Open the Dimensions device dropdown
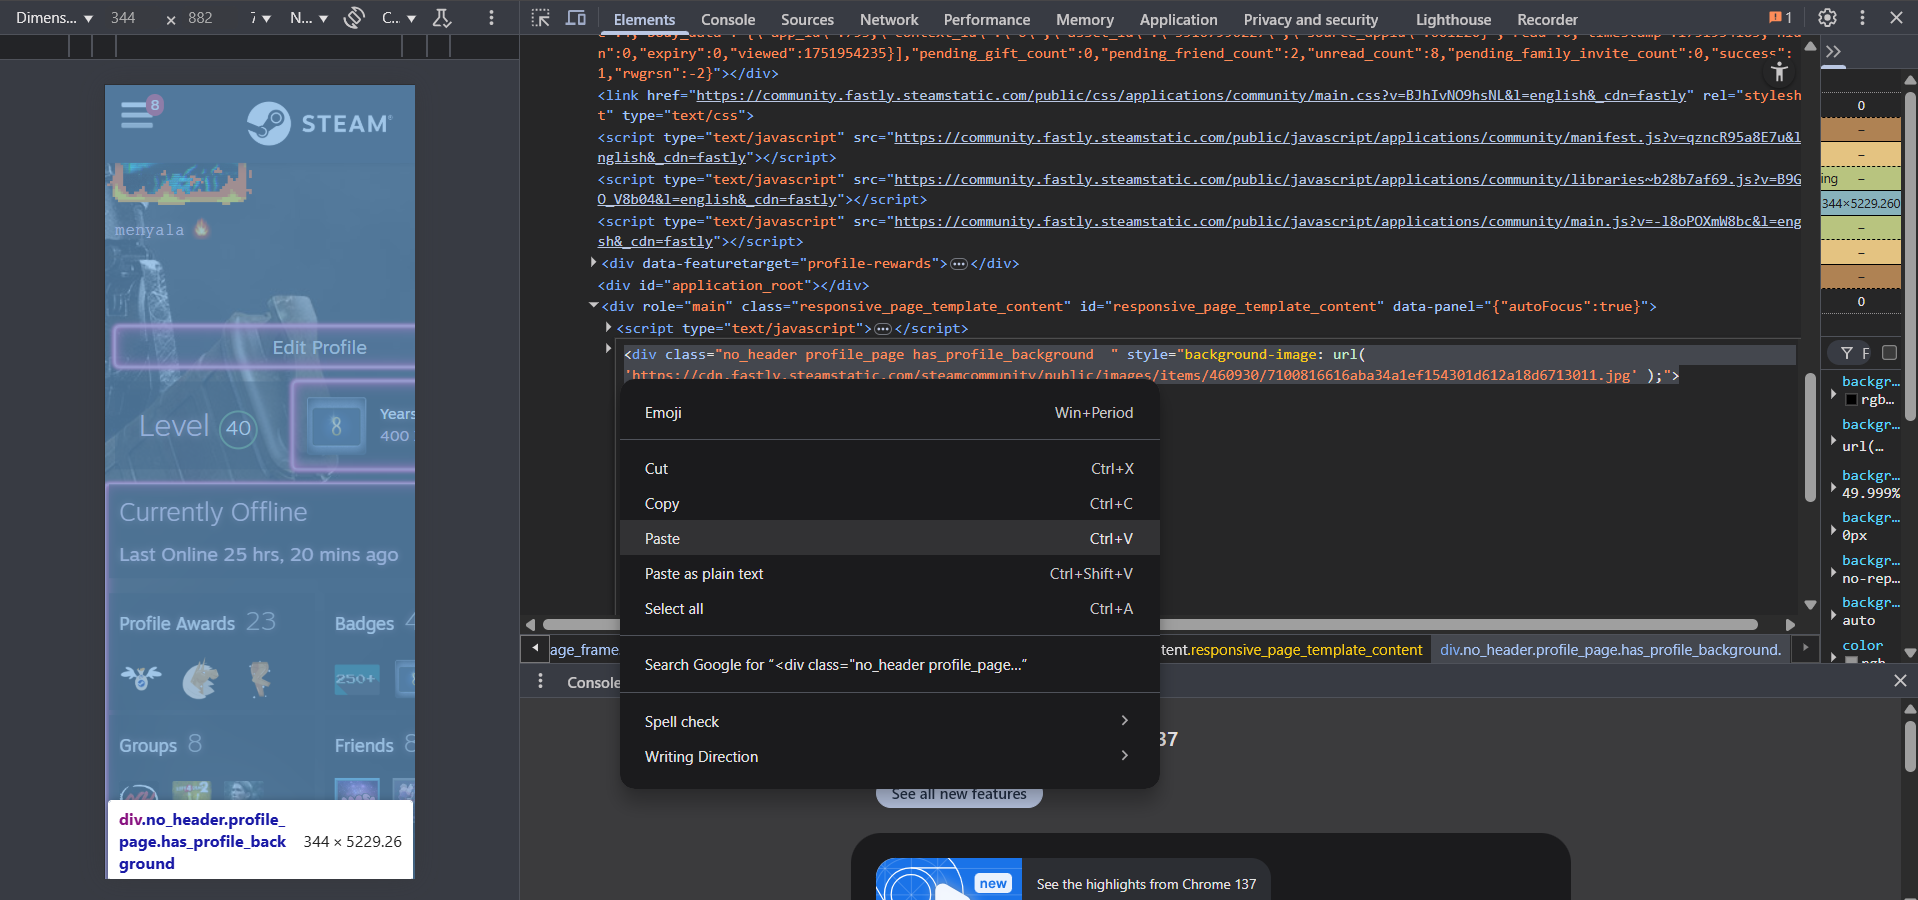The height and width of the screenshot is (900, 1918). [54, 18]
